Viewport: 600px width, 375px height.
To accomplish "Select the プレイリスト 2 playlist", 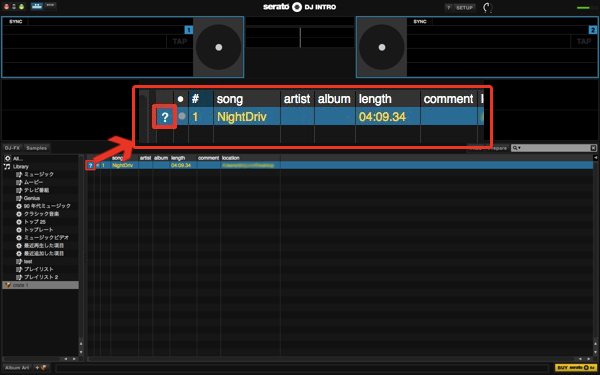I will click(41, 277).
